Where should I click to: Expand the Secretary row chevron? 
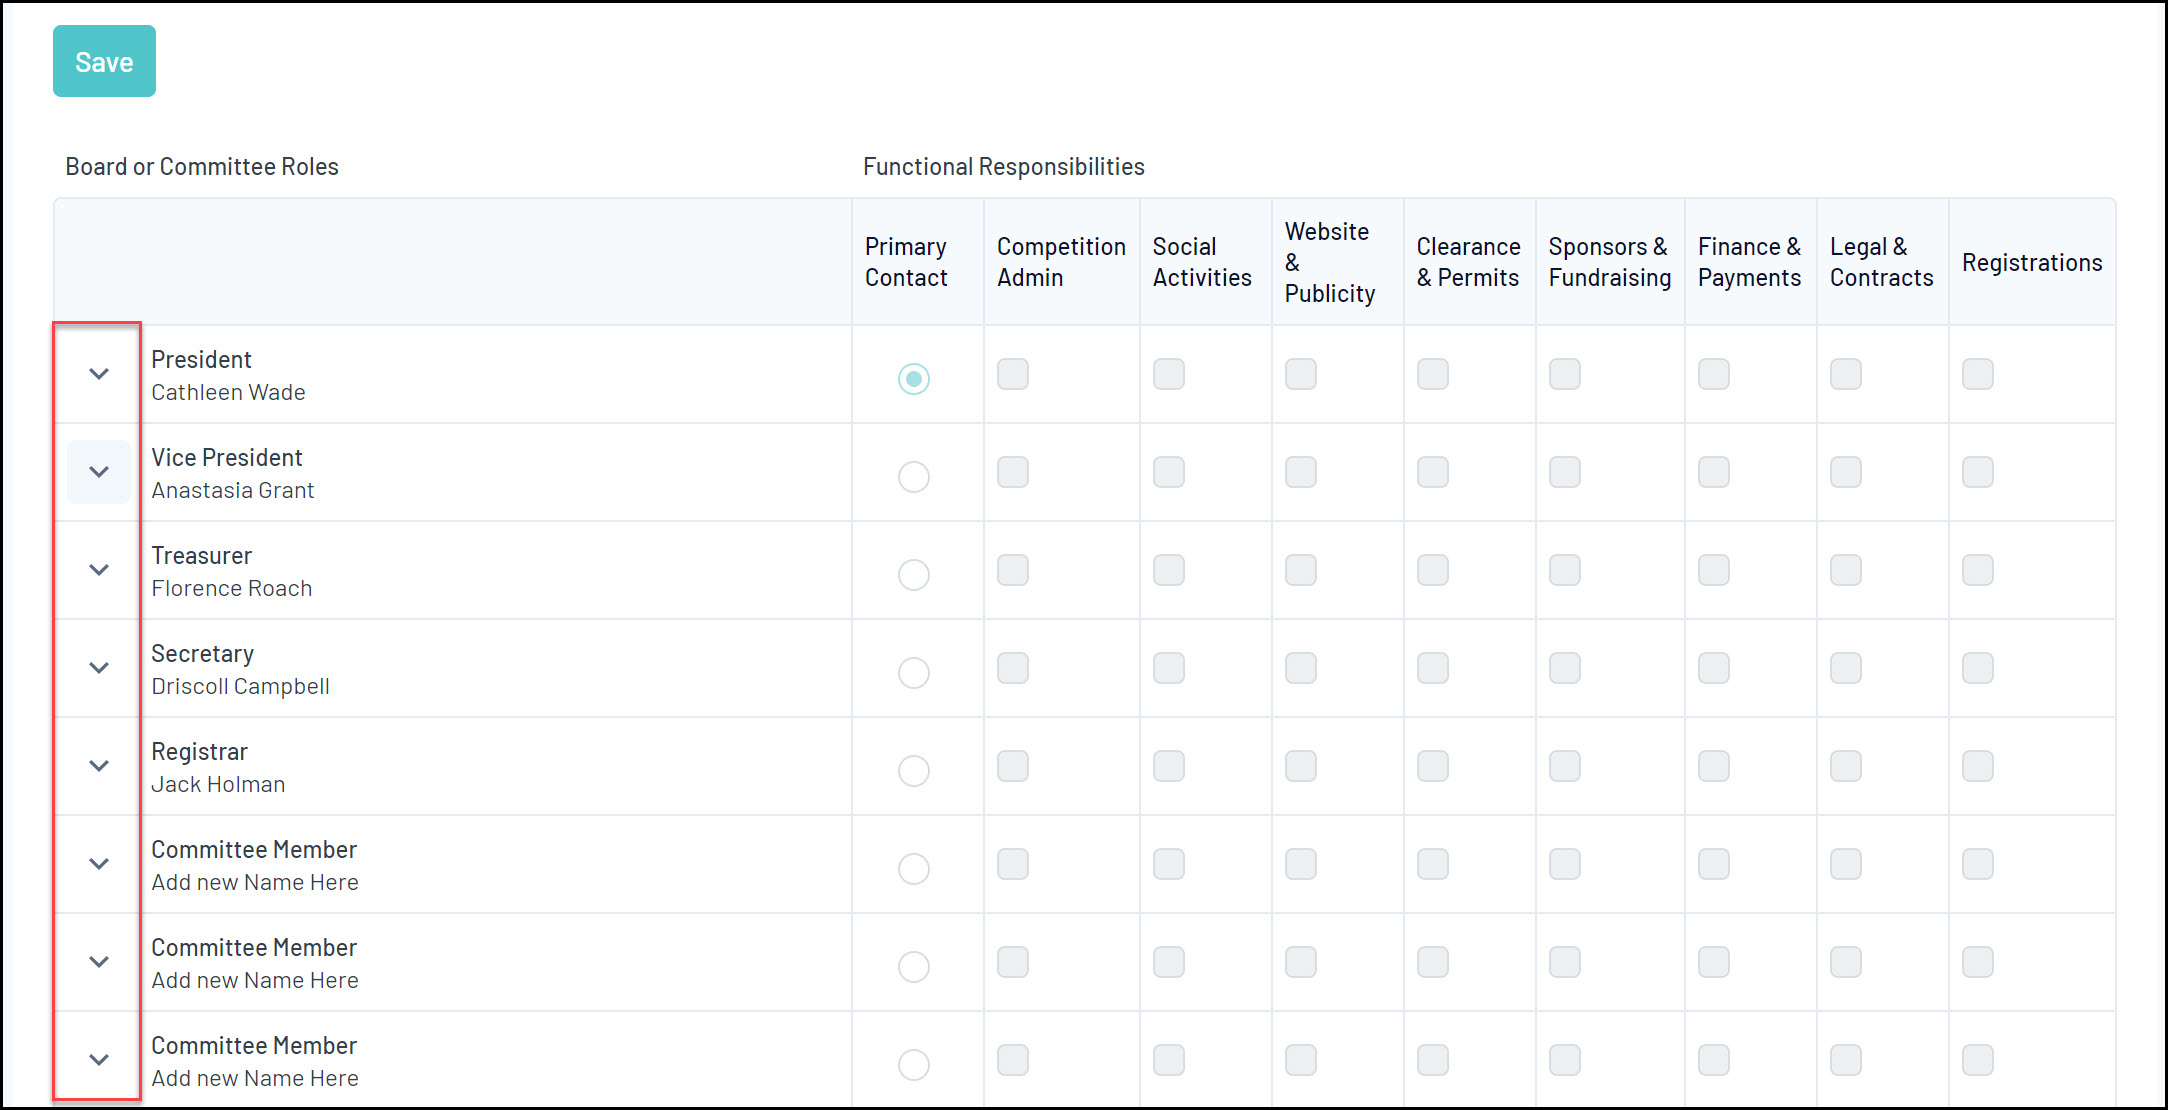click(99, 668)
